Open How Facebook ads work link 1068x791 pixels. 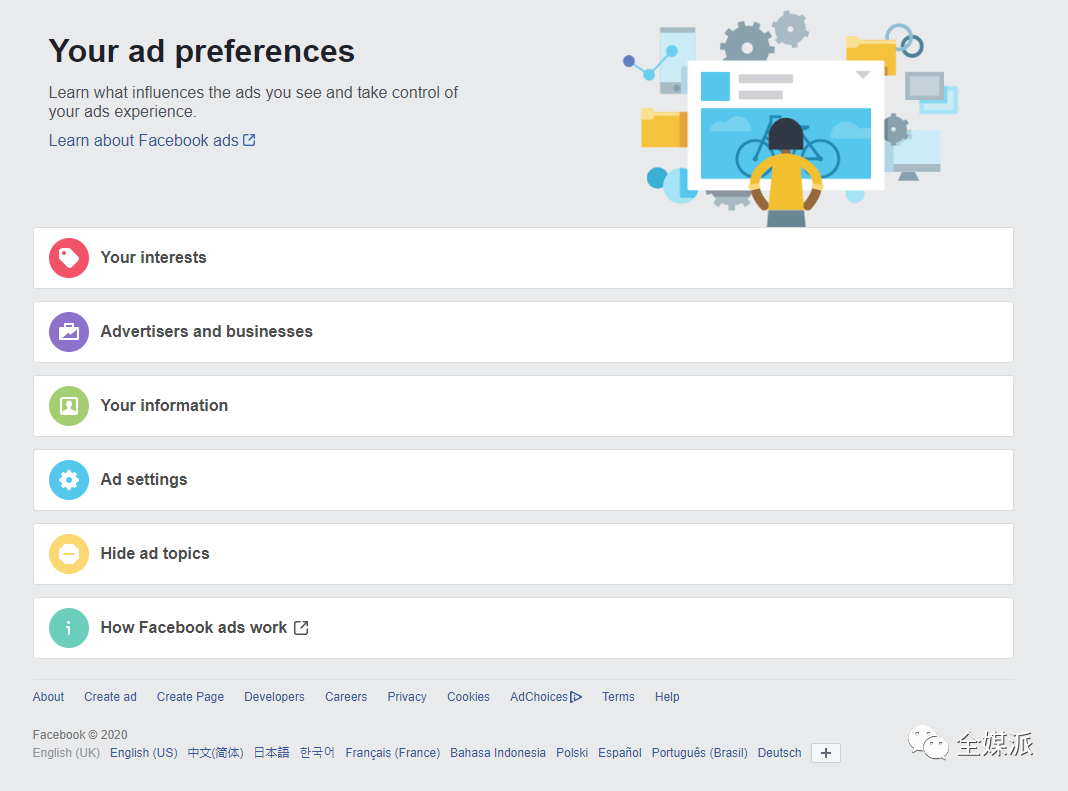pos(194,628)
